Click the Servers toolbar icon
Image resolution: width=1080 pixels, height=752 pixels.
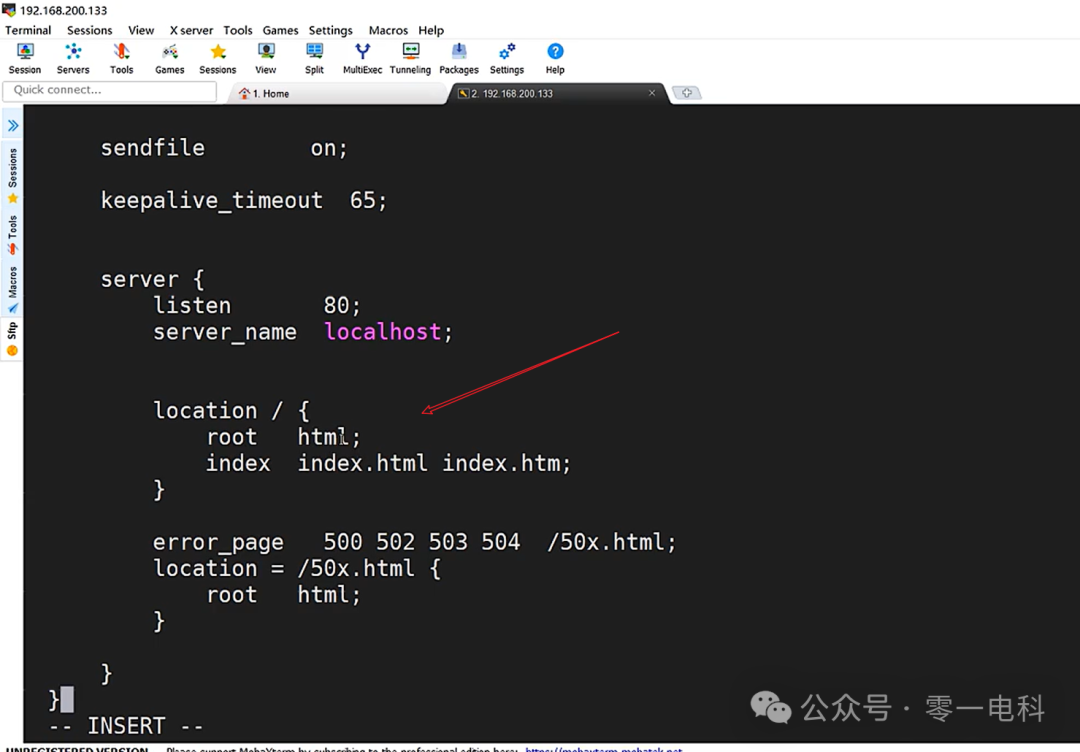[73, 57]
